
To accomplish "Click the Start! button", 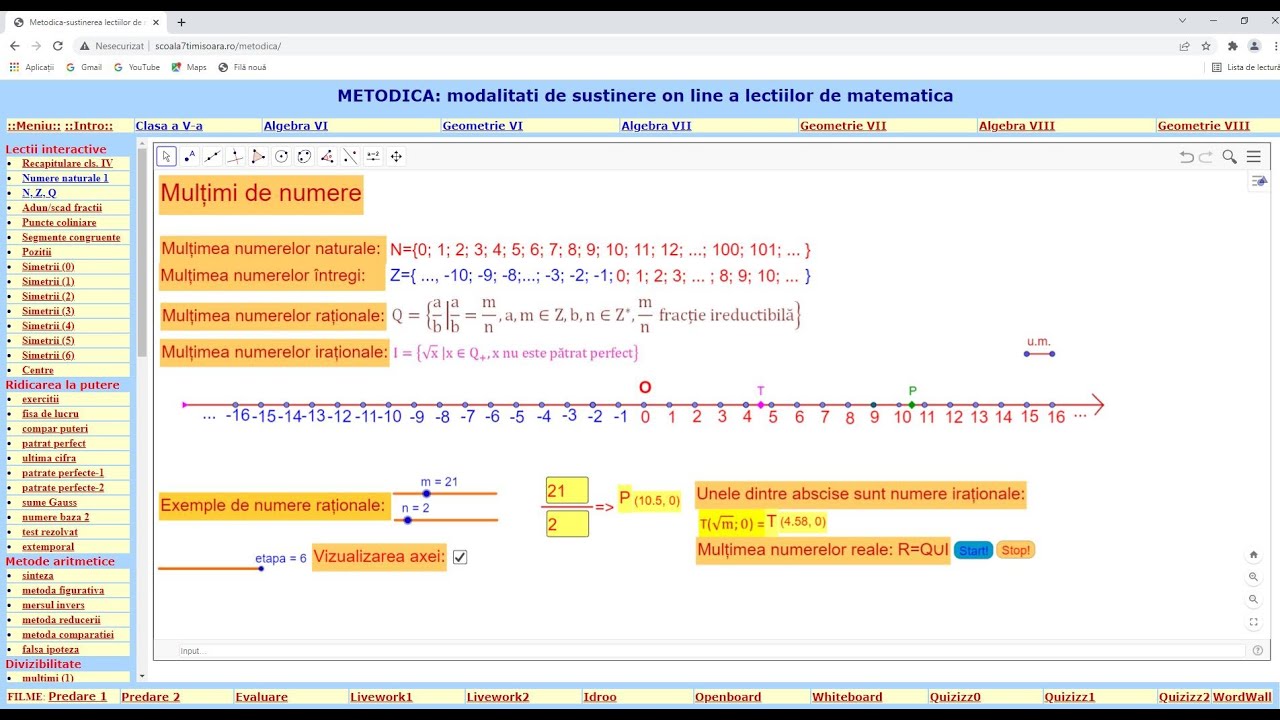I will 973,550.
